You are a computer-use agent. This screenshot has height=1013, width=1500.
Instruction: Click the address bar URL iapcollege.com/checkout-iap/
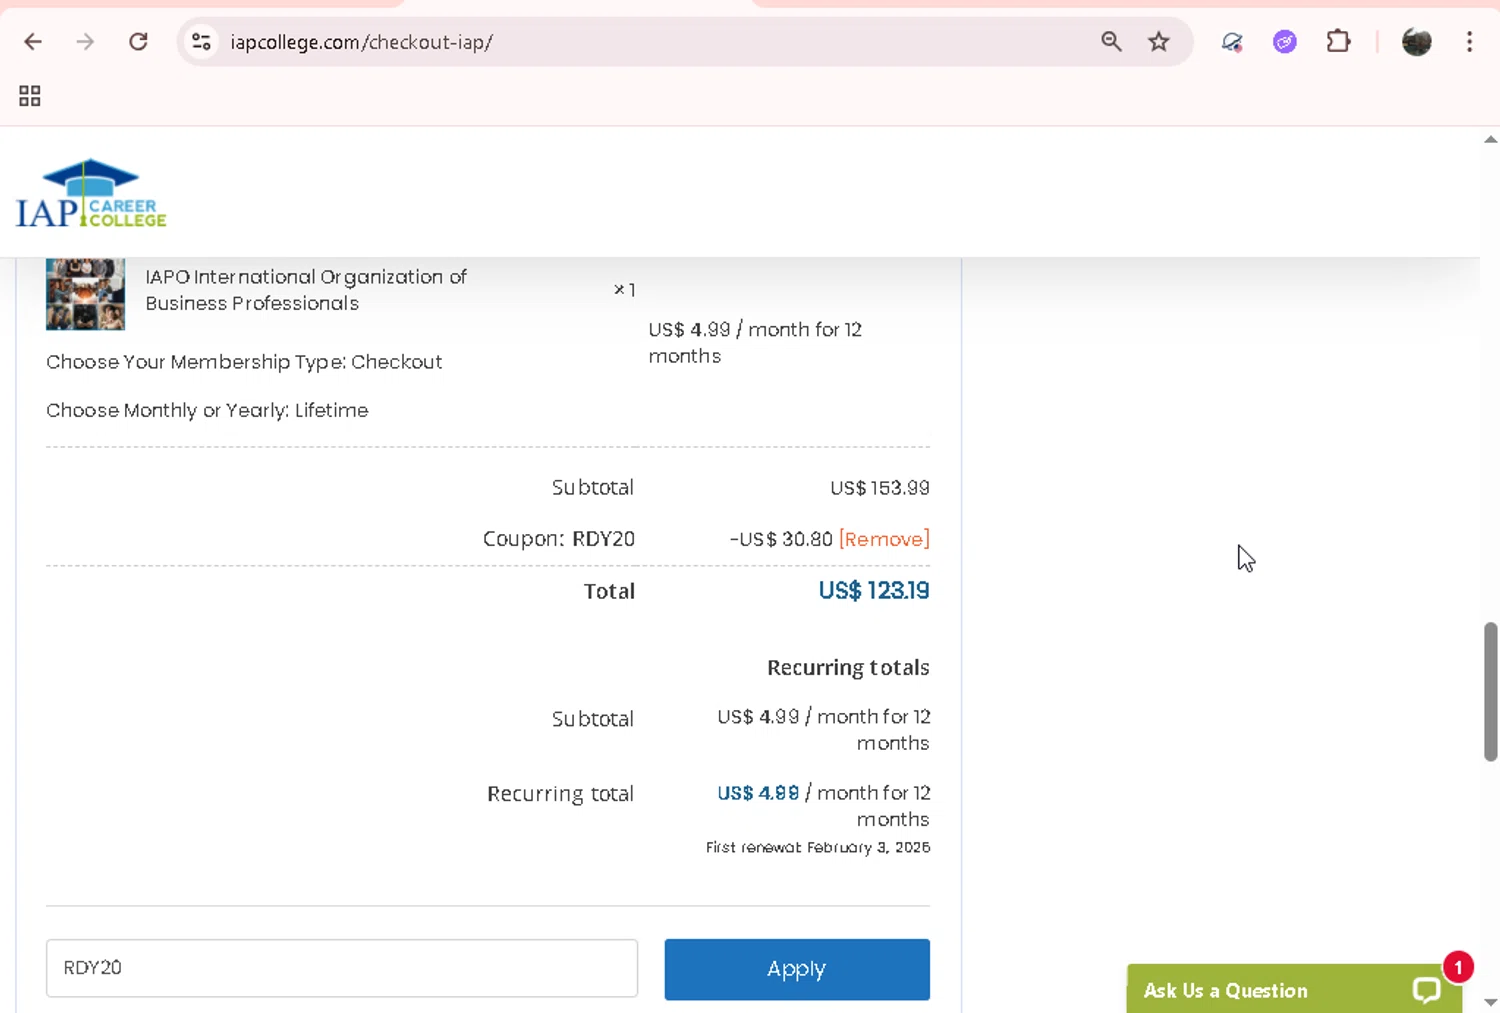361,42
